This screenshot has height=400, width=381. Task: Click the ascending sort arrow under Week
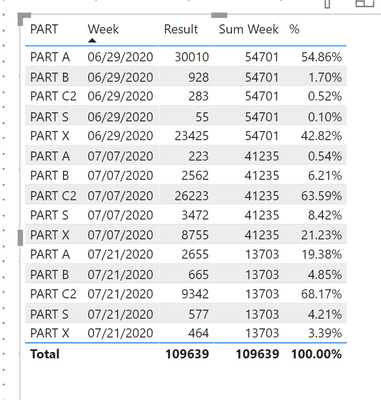[92, 41]
